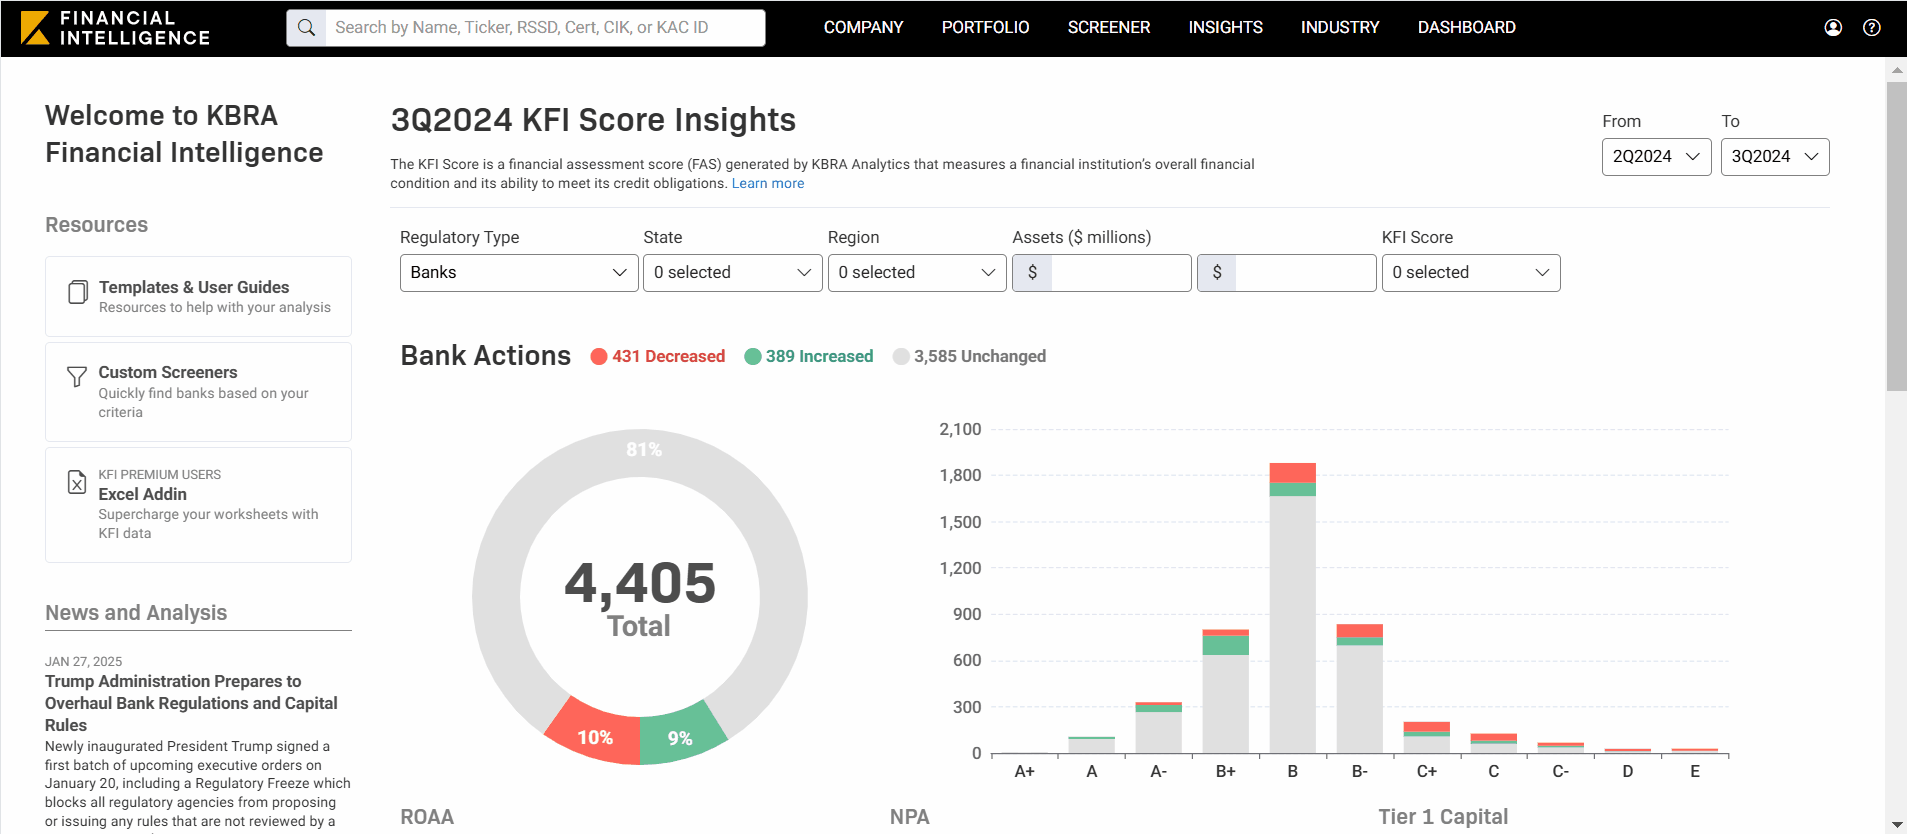Screen dimensions: 1907x834
Task: Open the SCREENER menu
Action: click(1108, 28)
